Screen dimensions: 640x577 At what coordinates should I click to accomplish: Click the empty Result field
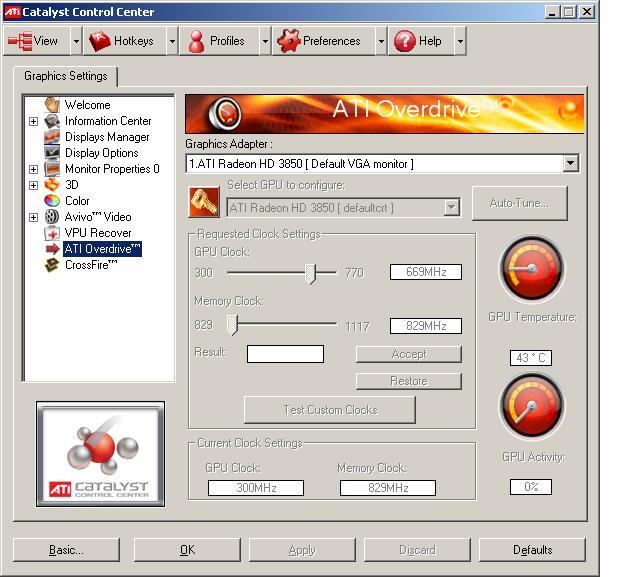click(x=285, y=354)
